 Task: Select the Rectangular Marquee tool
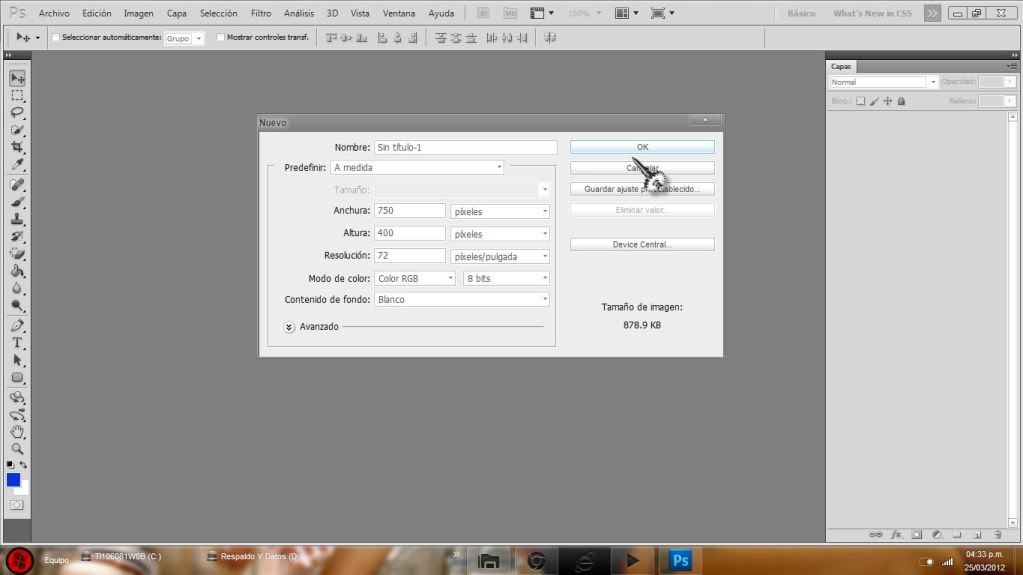(17, 96)
